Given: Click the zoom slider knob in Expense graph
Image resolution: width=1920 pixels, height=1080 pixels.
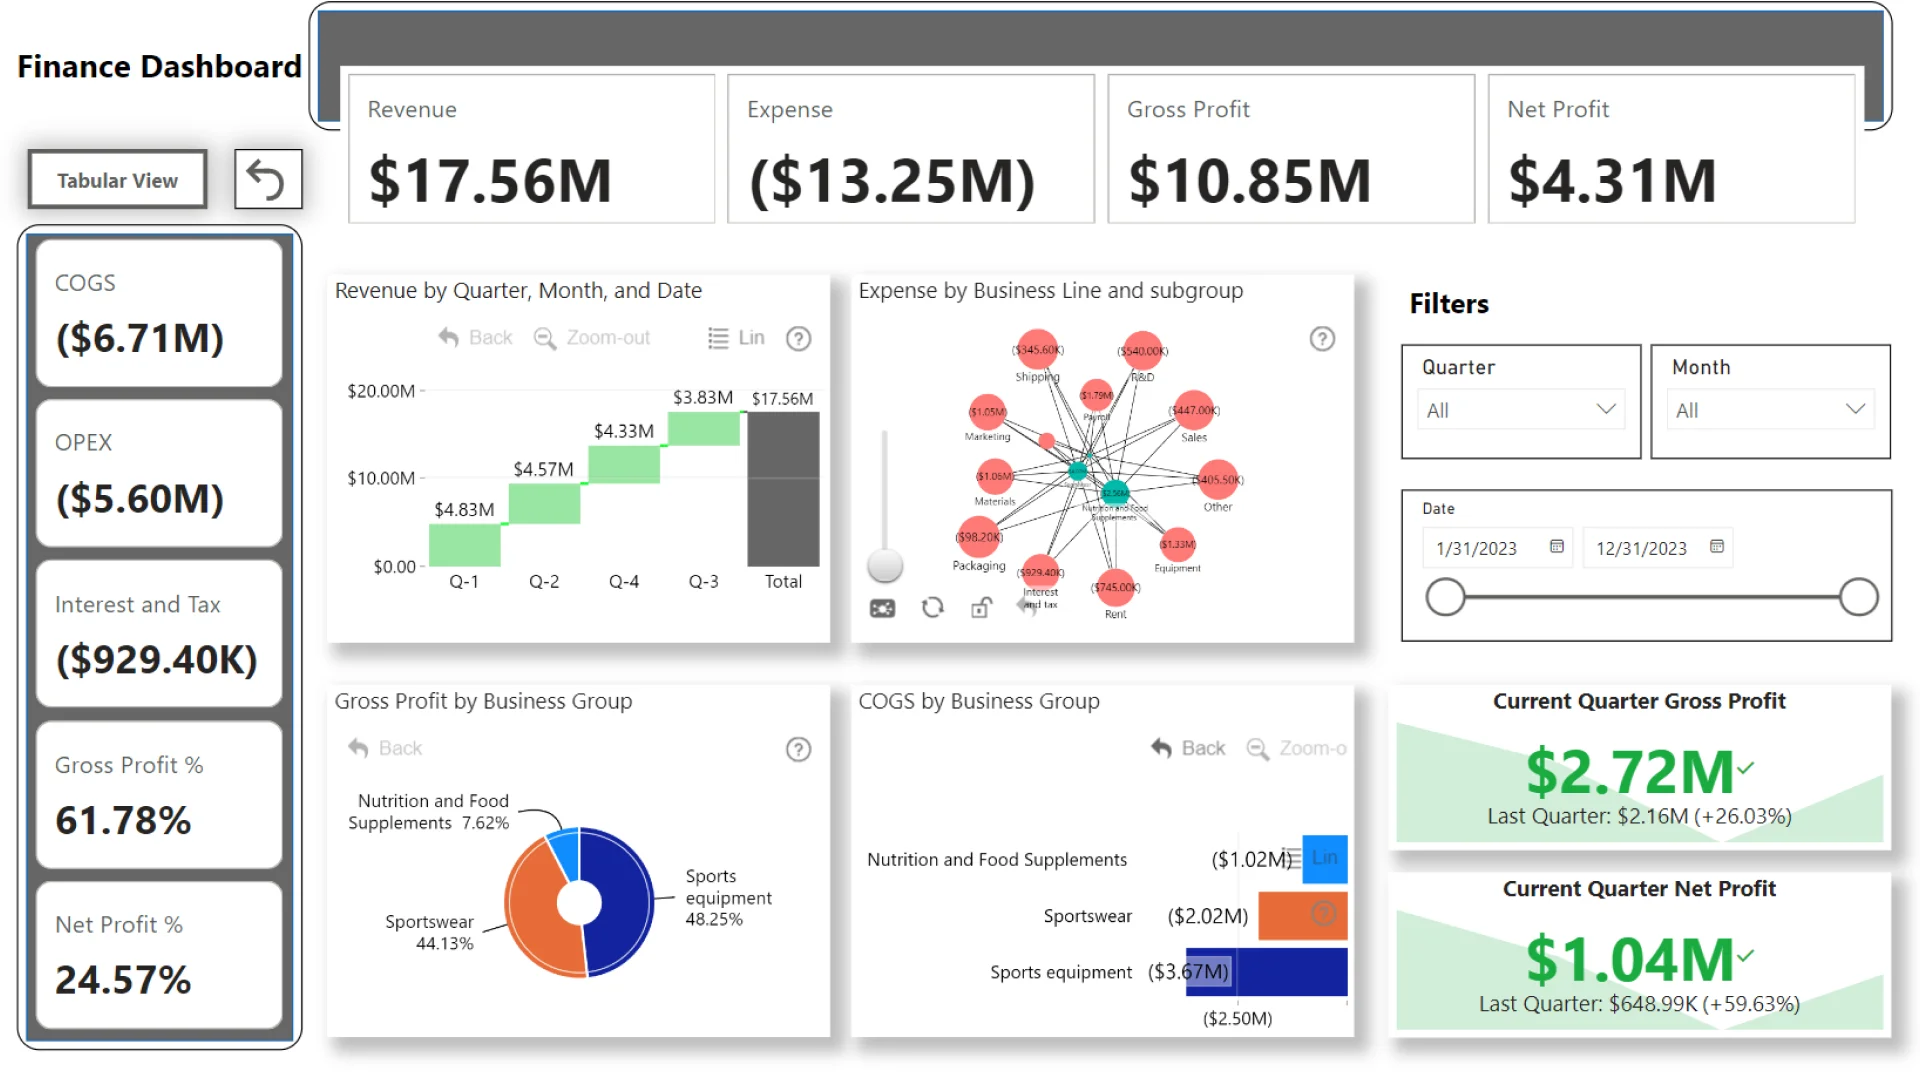Looking at the screenshot, I should pos(885,565).
